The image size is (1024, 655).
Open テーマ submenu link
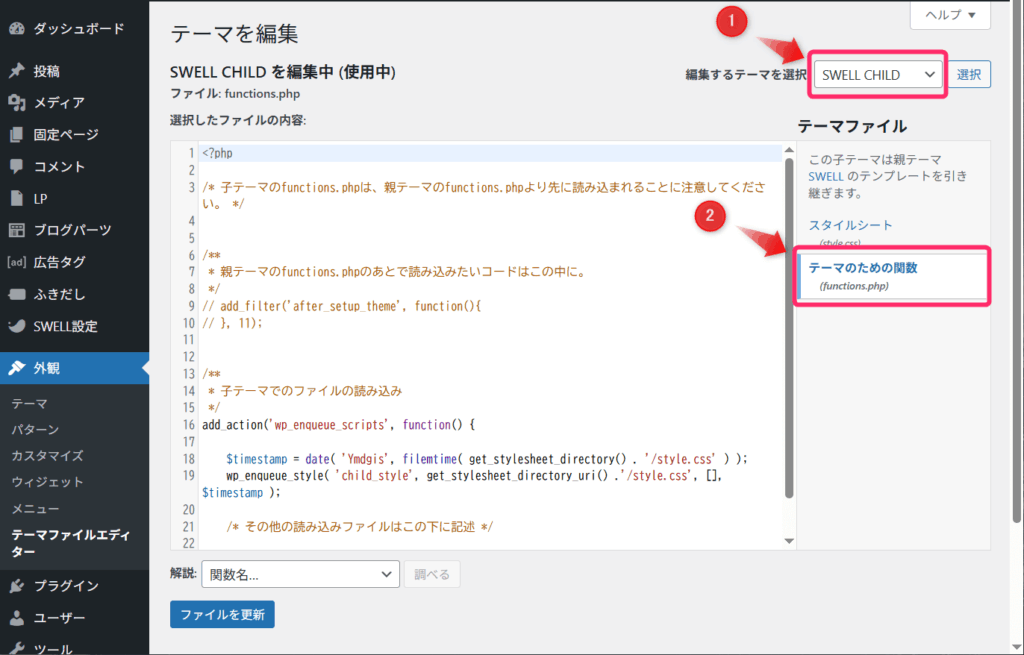click(29, 404)
